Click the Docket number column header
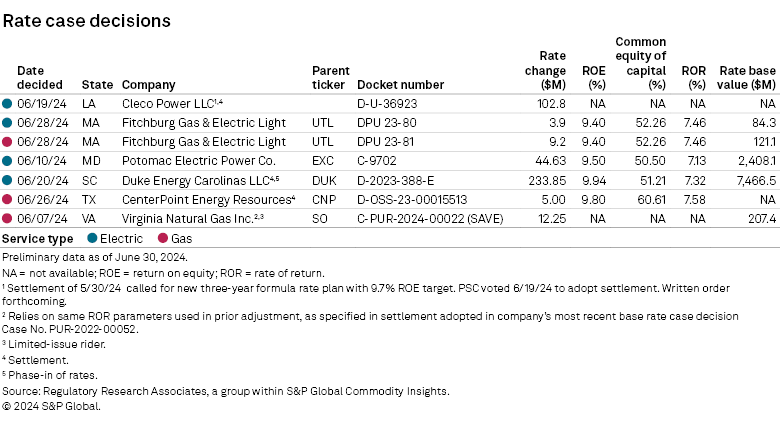780x423 pixels. click(400, 85)
